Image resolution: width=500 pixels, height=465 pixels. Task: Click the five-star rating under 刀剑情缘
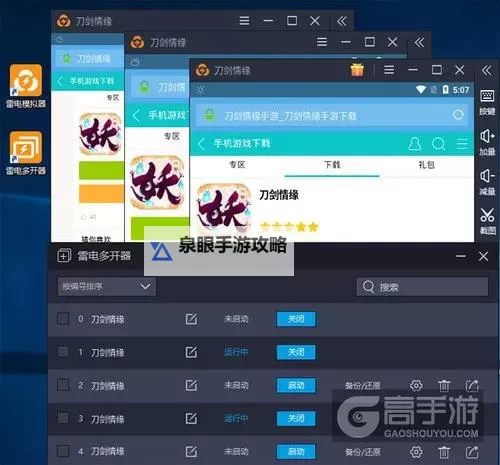point(289,227)
